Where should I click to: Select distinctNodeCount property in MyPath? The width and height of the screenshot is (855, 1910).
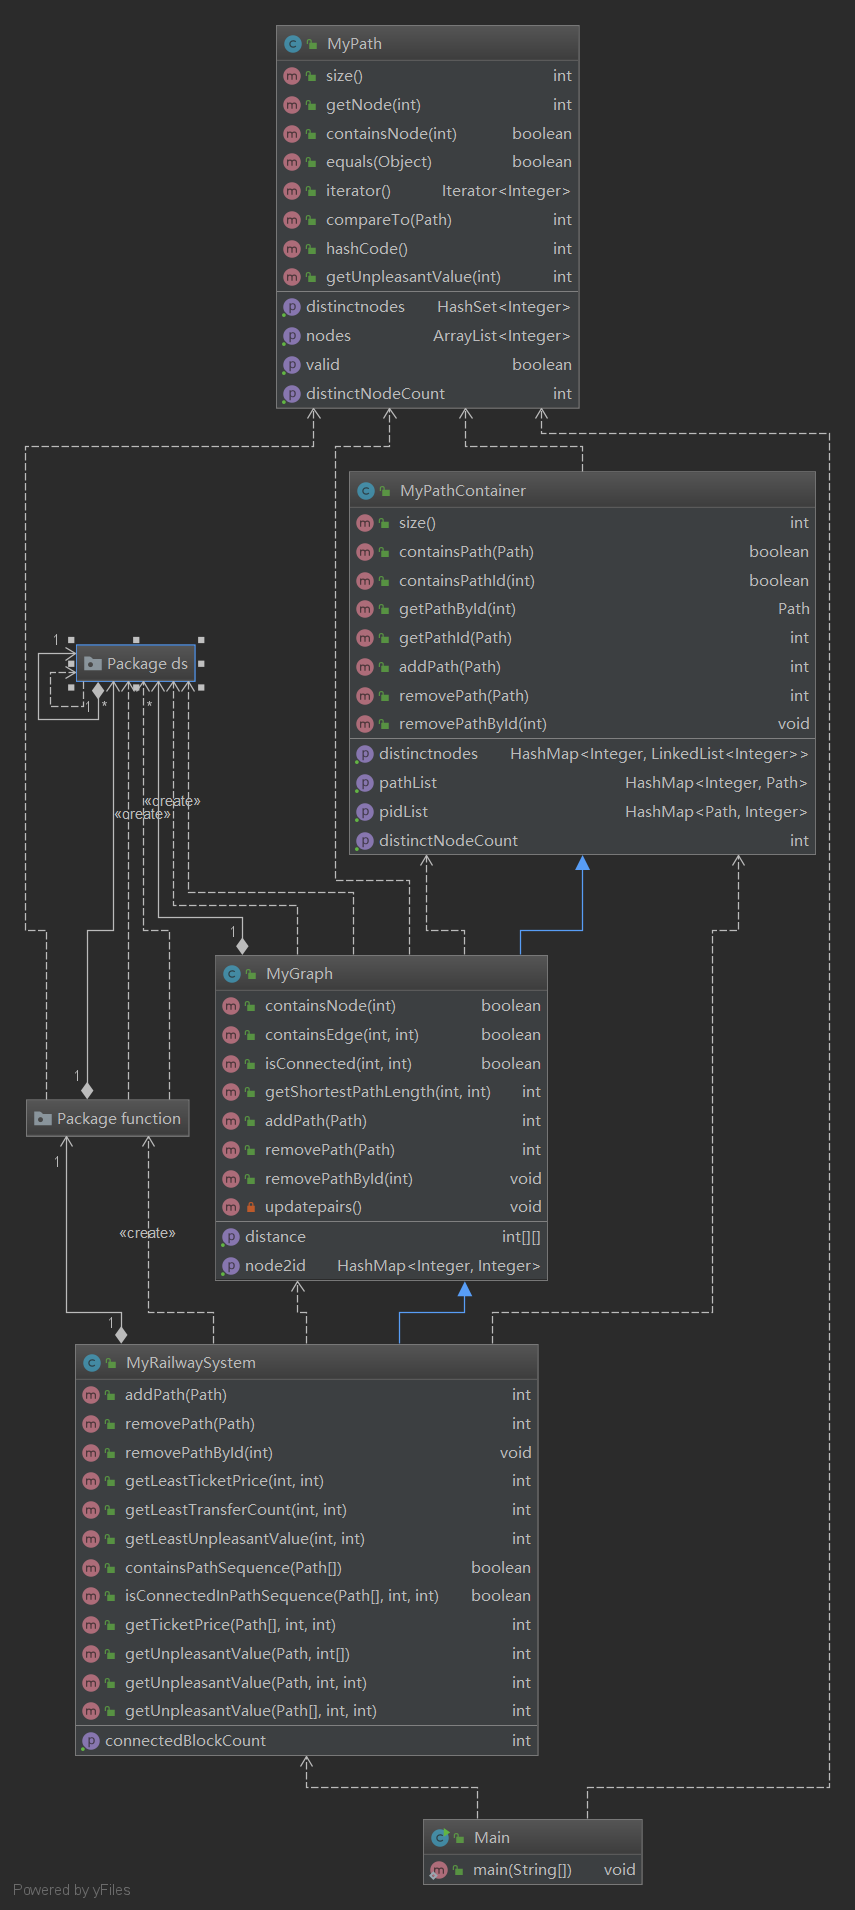(x=428, y=394)
